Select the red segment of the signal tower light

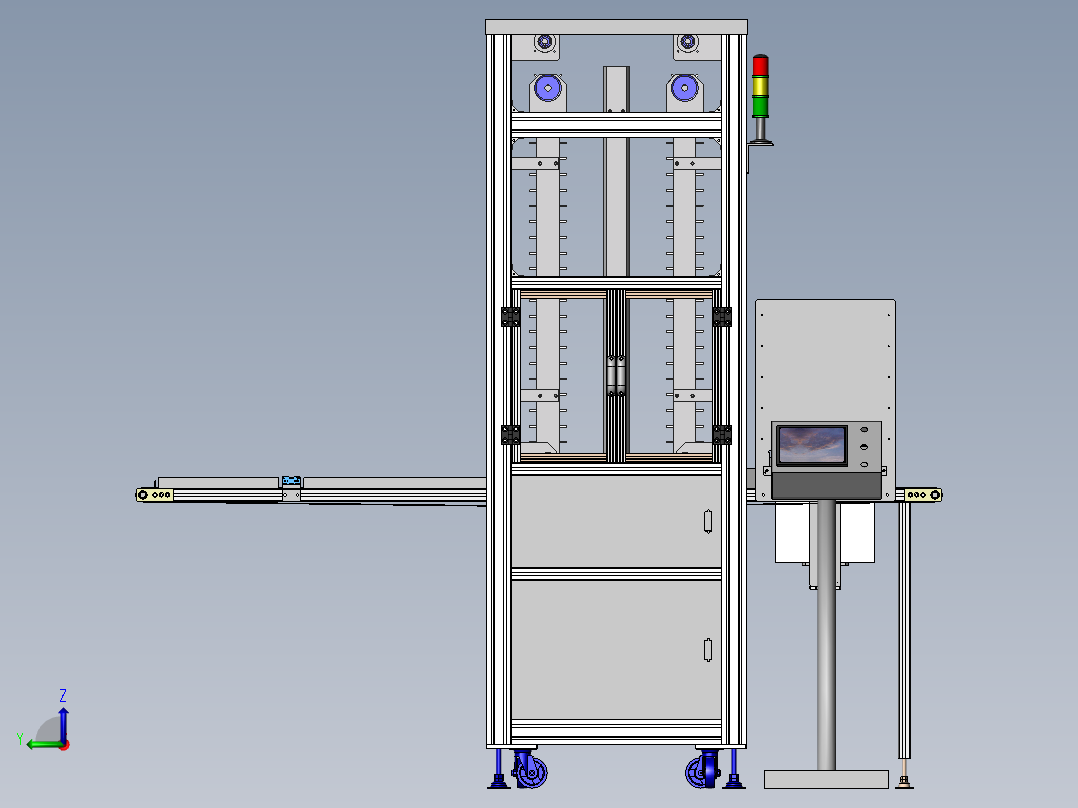click(760, 65)
